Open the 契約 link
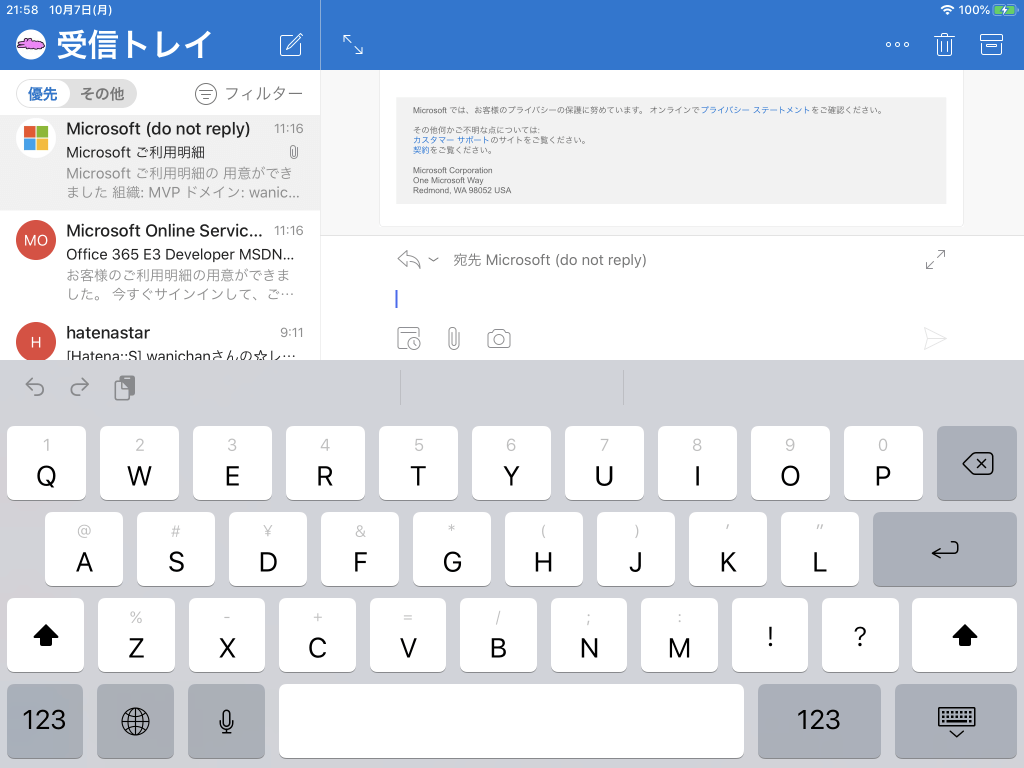 pyautogui.click(x=421, y=150)
